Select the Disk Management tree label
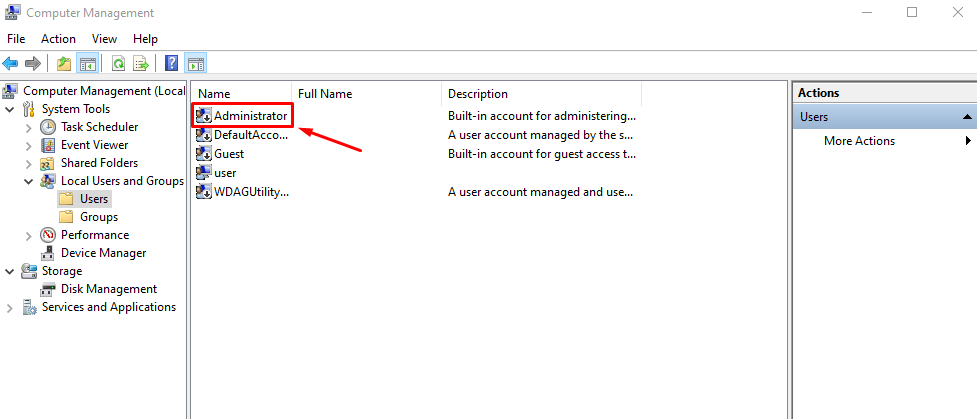The width and height of the screenshot is (977, 419). [x=109, y=289]
